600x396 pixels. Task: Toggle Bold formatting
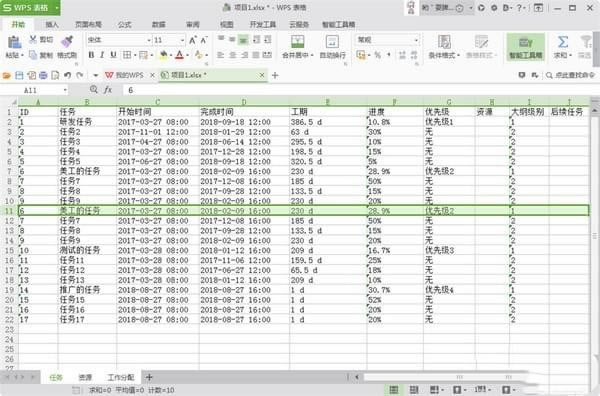(91, 55)
